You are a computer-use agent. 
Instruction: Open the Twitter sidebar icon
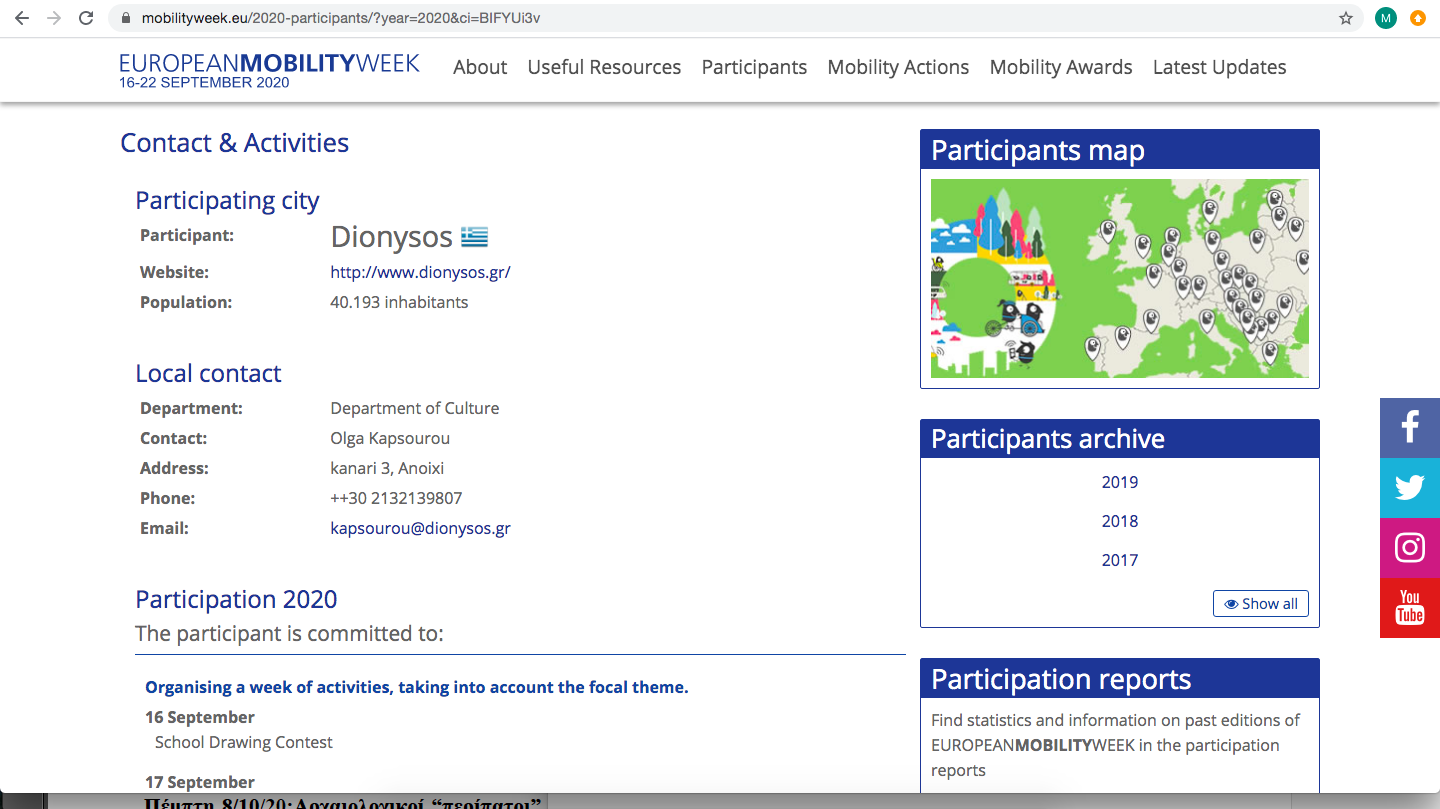pyautogui.click(x=1410, y=488)
